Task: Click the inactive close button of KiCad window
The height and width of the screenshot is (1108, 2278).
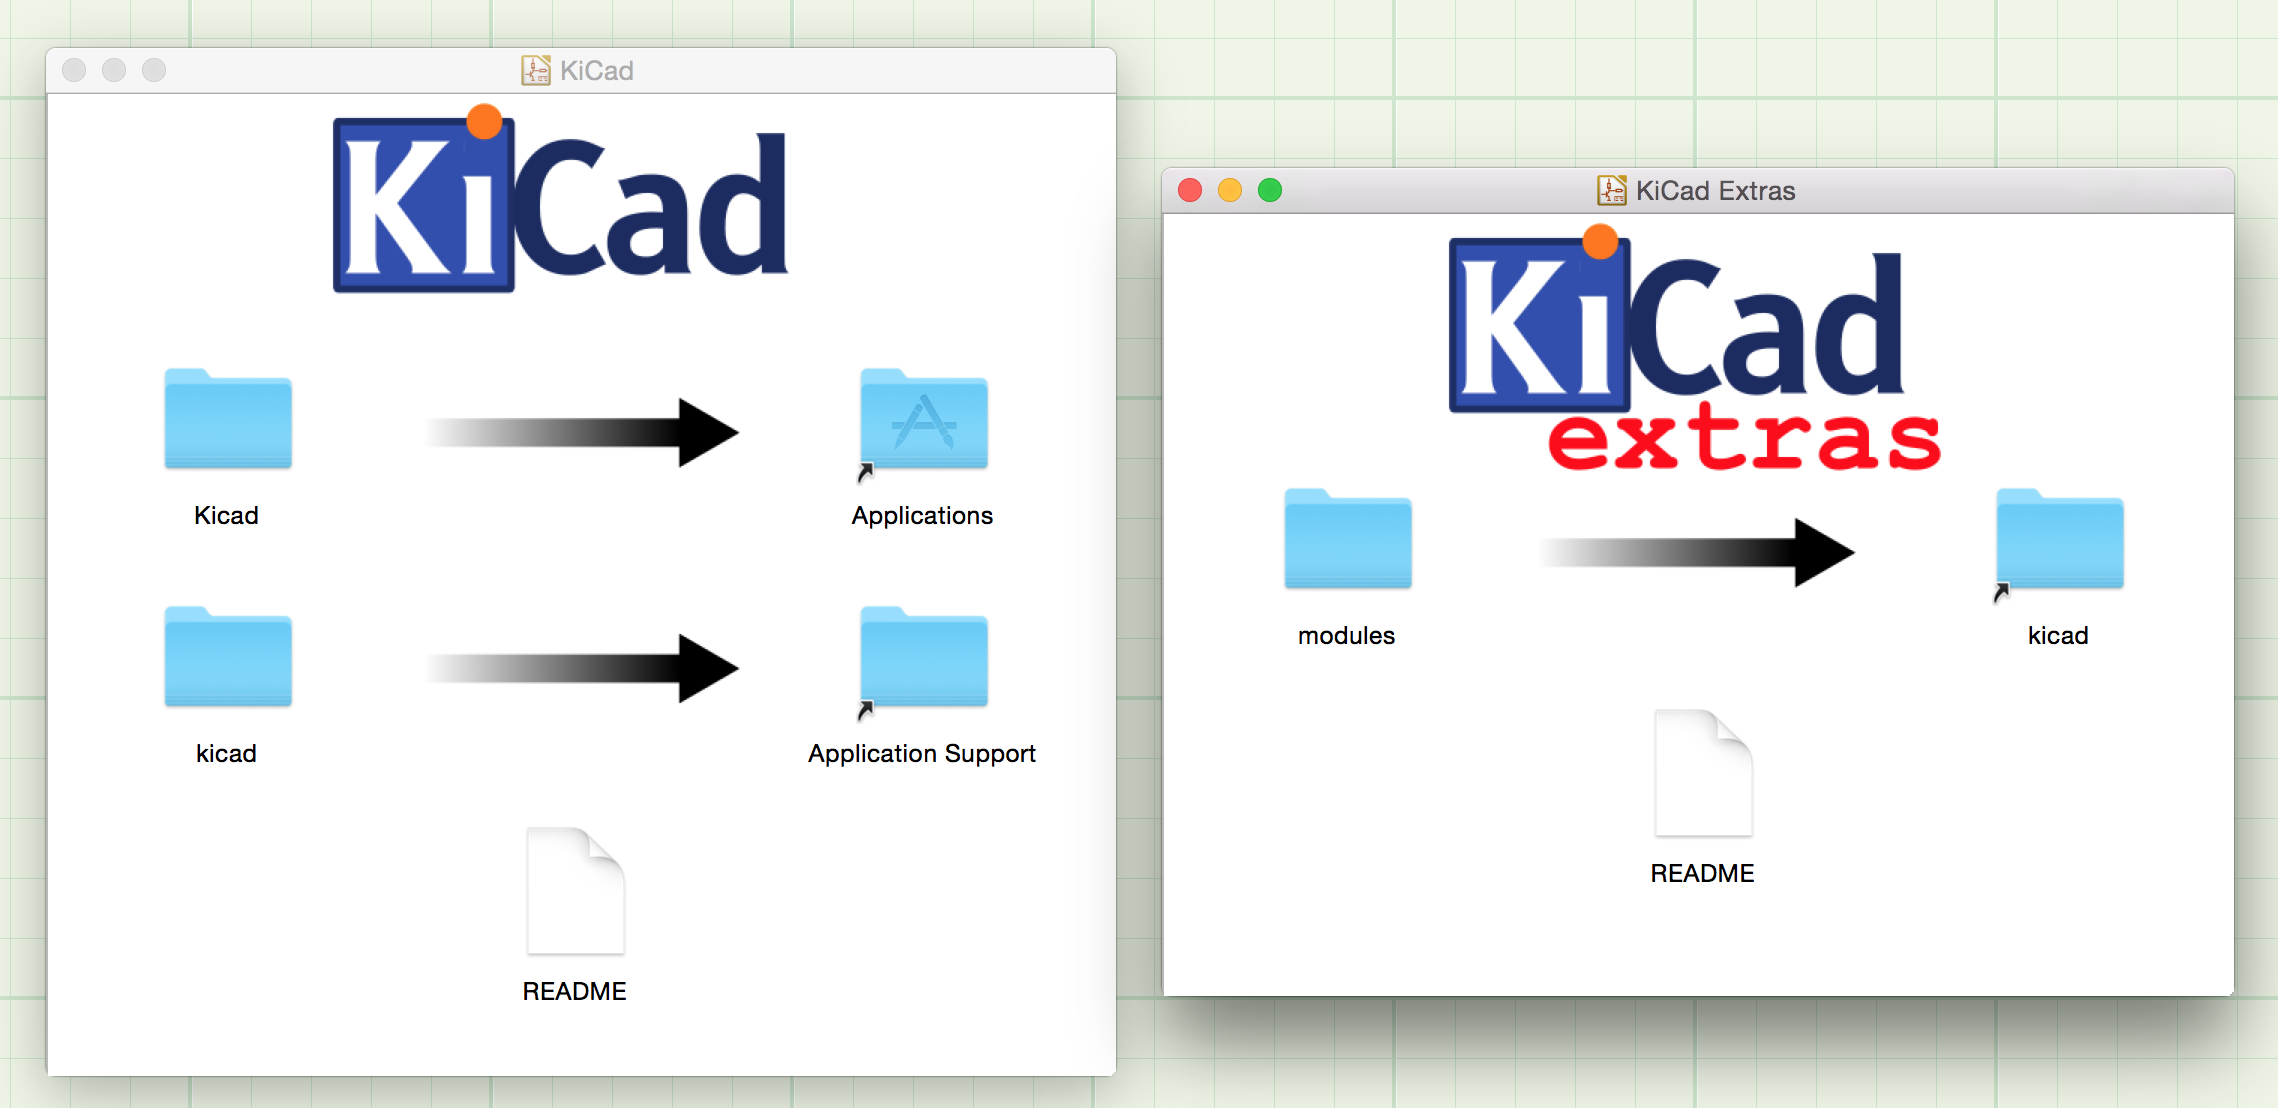Action: (74, 70)
